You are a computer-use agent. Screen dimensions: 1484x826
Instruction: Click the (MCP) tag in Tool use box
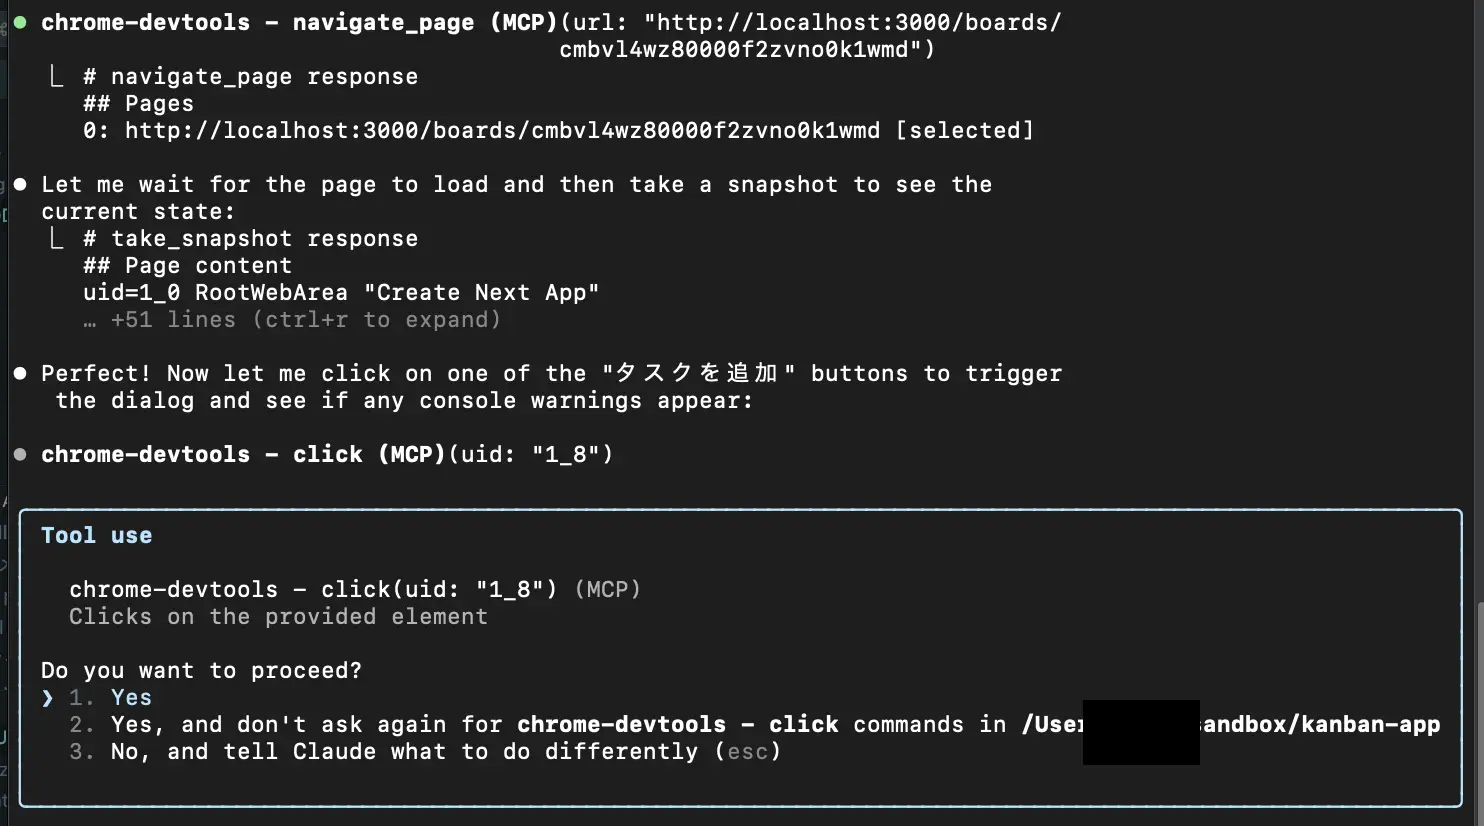pos(607,590)
